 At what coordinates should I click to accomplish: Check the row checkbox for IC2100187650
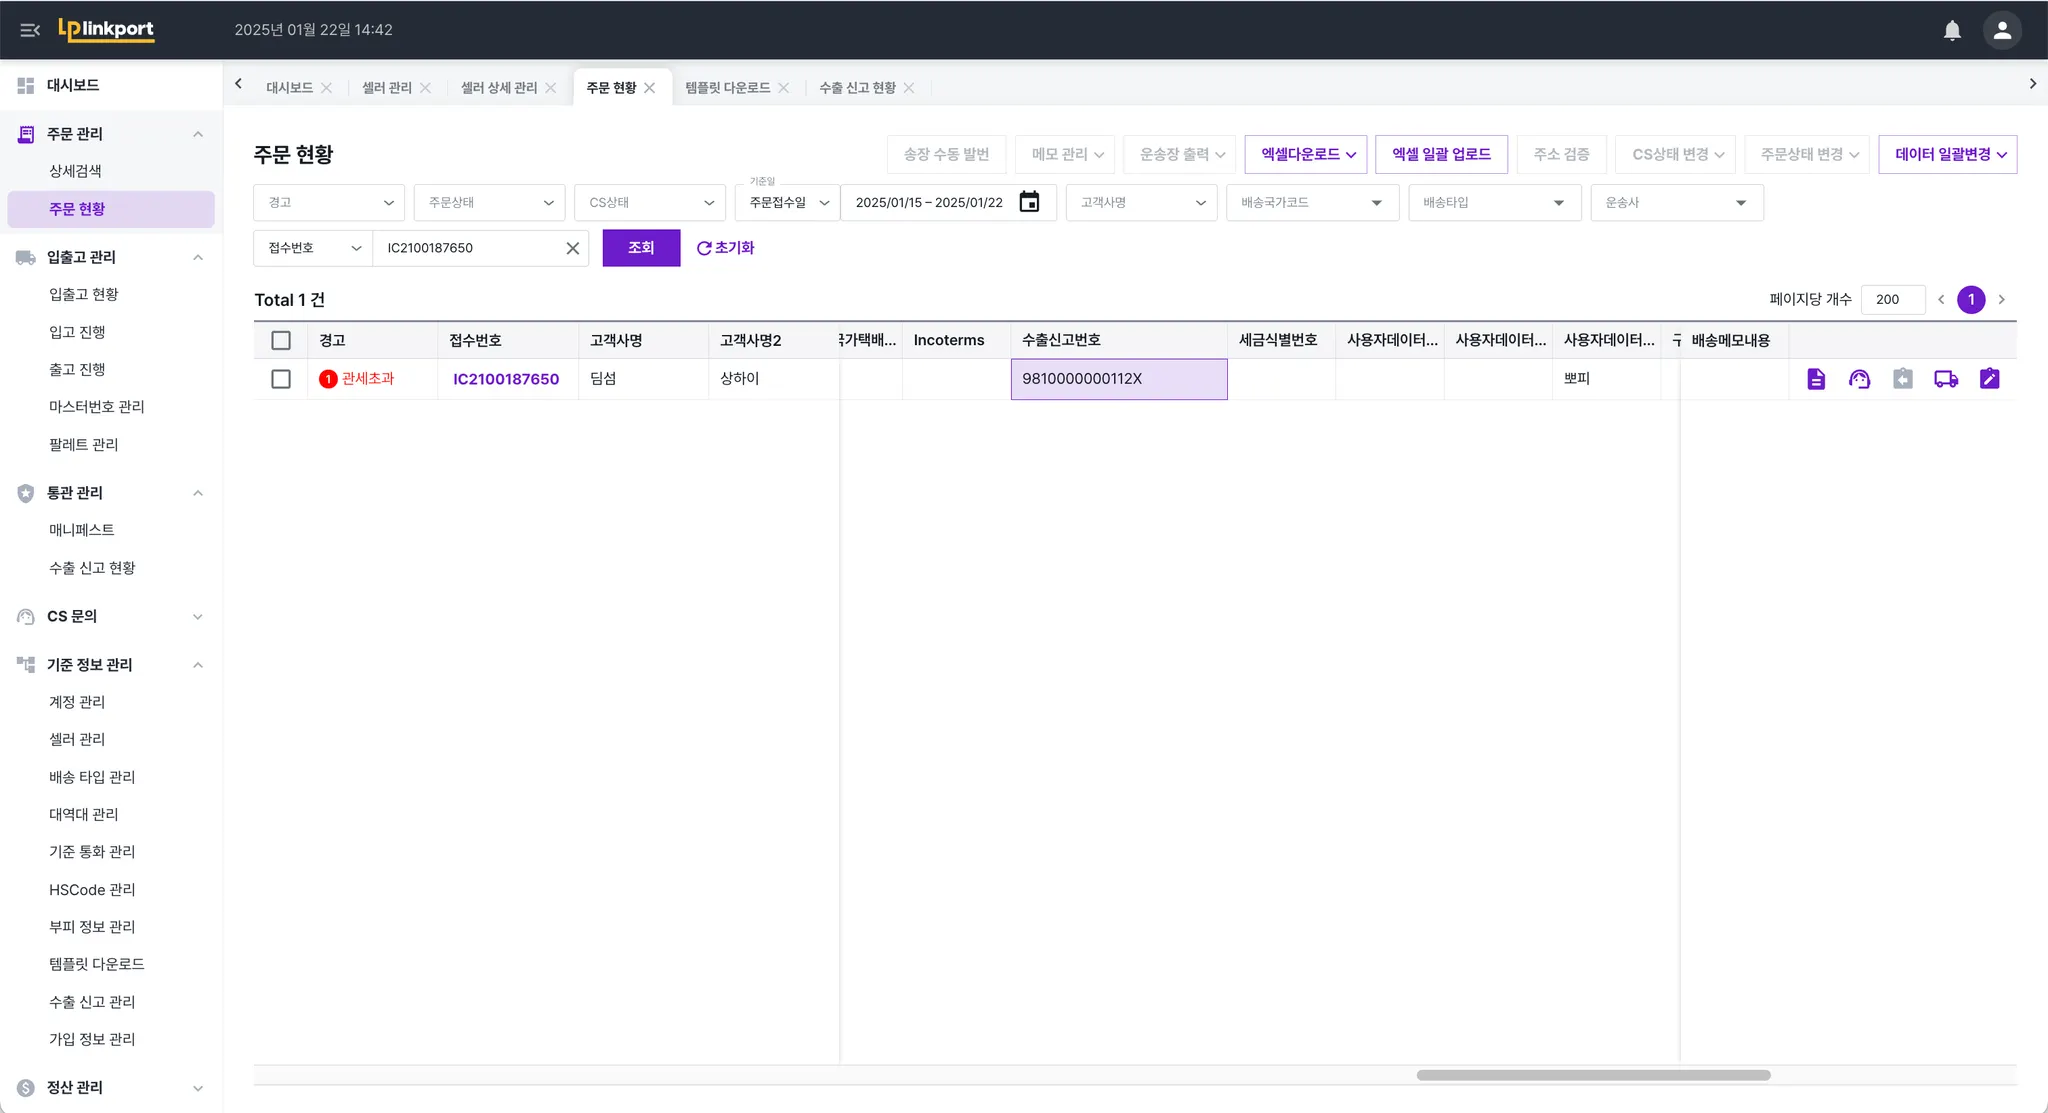(x=281, y=379)
